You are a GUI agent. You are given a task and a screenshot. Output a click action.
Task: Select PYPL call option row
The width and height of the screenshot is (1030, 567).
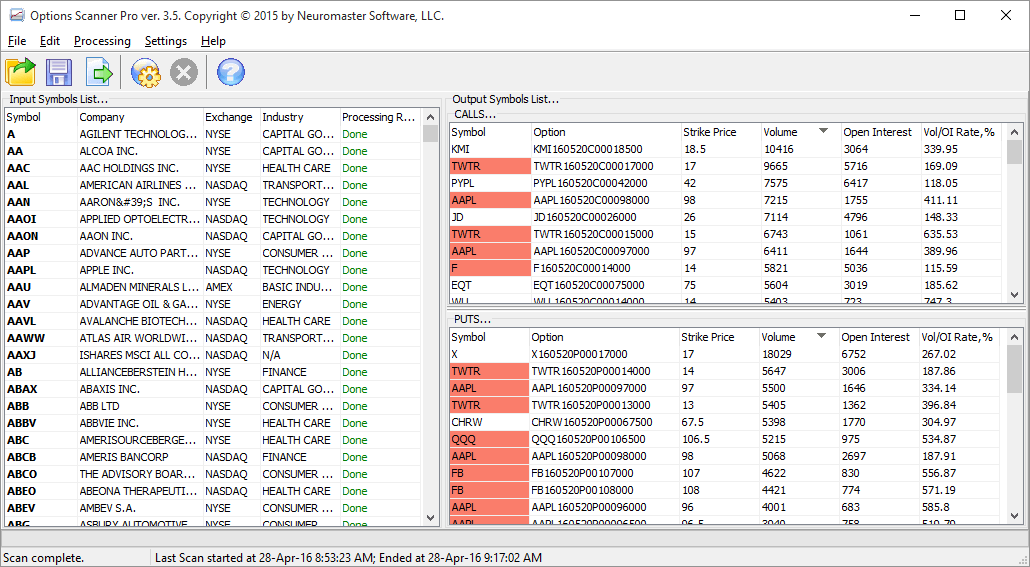(x=727, y=183)
